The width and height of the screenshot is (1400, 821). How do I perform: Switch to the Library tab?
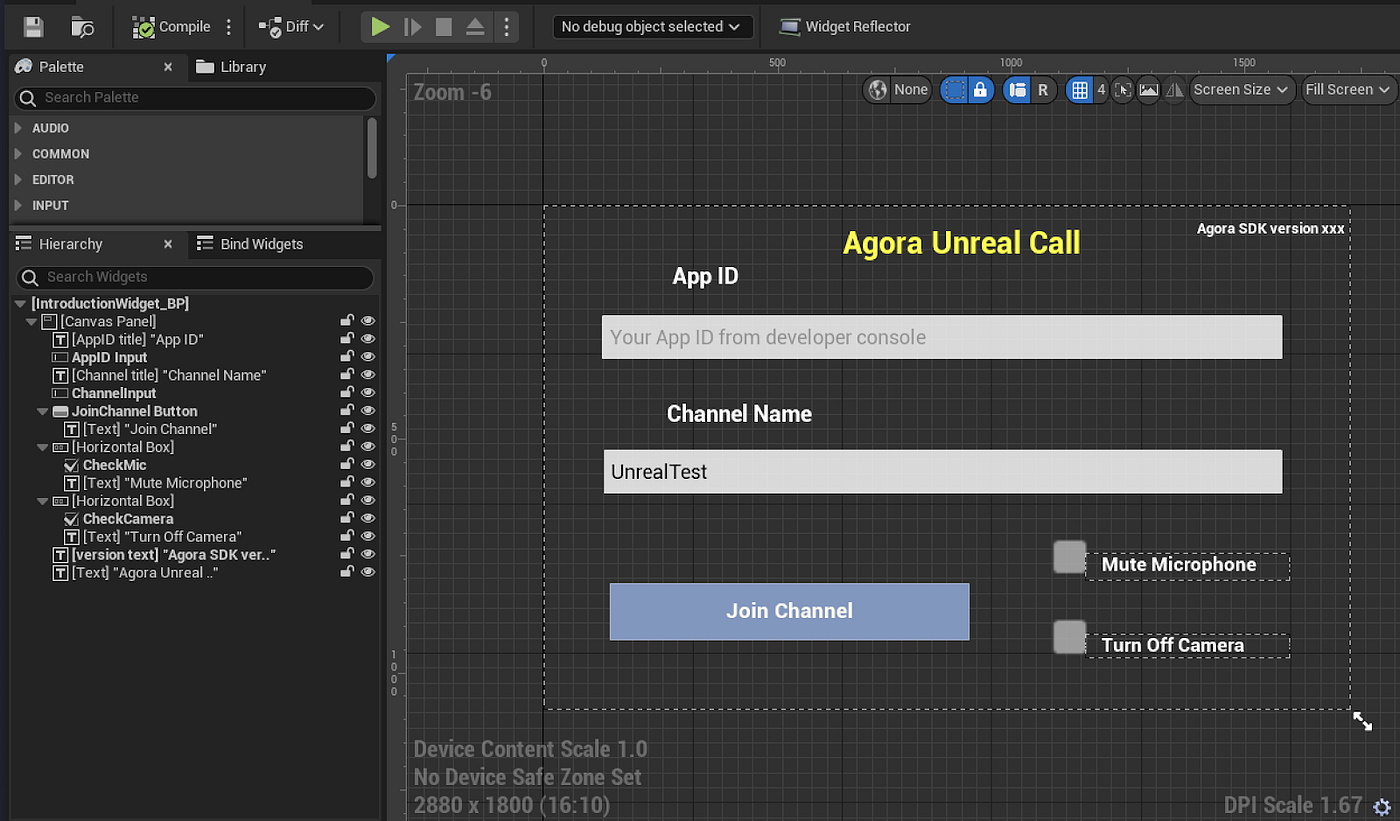click(231, 67)
